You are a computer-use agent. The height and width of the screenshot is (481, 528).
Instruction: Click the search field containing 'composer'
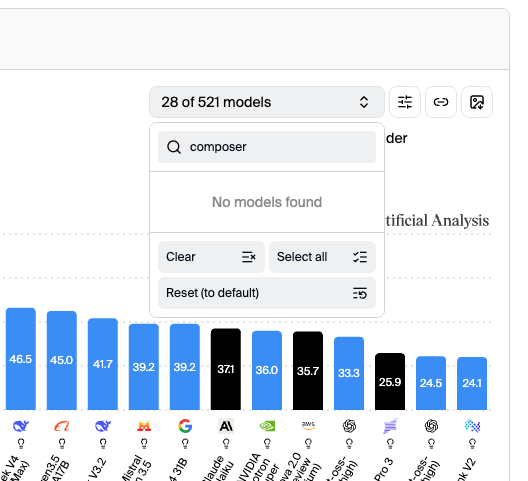(267, 147)
